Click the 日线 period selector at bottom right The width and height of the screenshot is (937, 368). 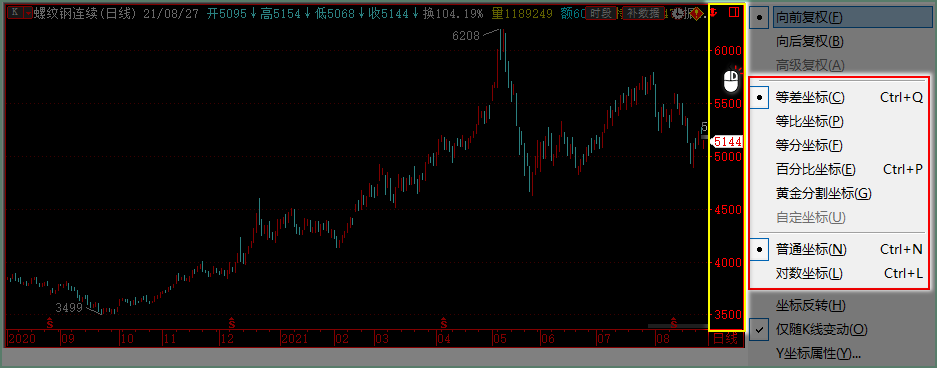click(x=726, y=339)
